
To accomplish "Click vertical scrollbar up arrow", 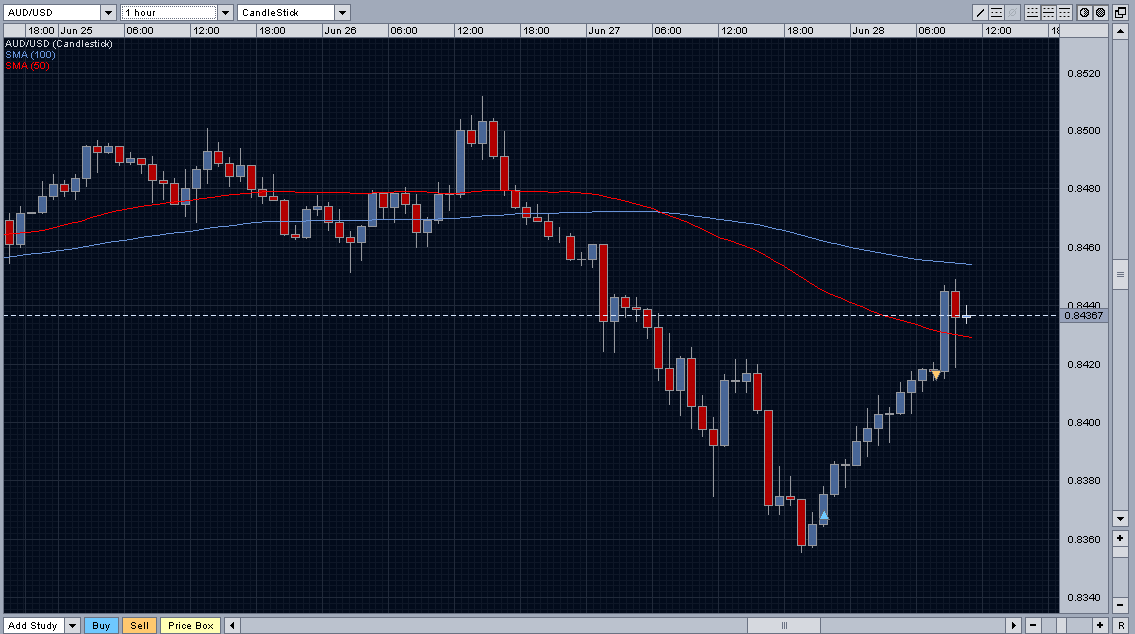I will 1121,31.
